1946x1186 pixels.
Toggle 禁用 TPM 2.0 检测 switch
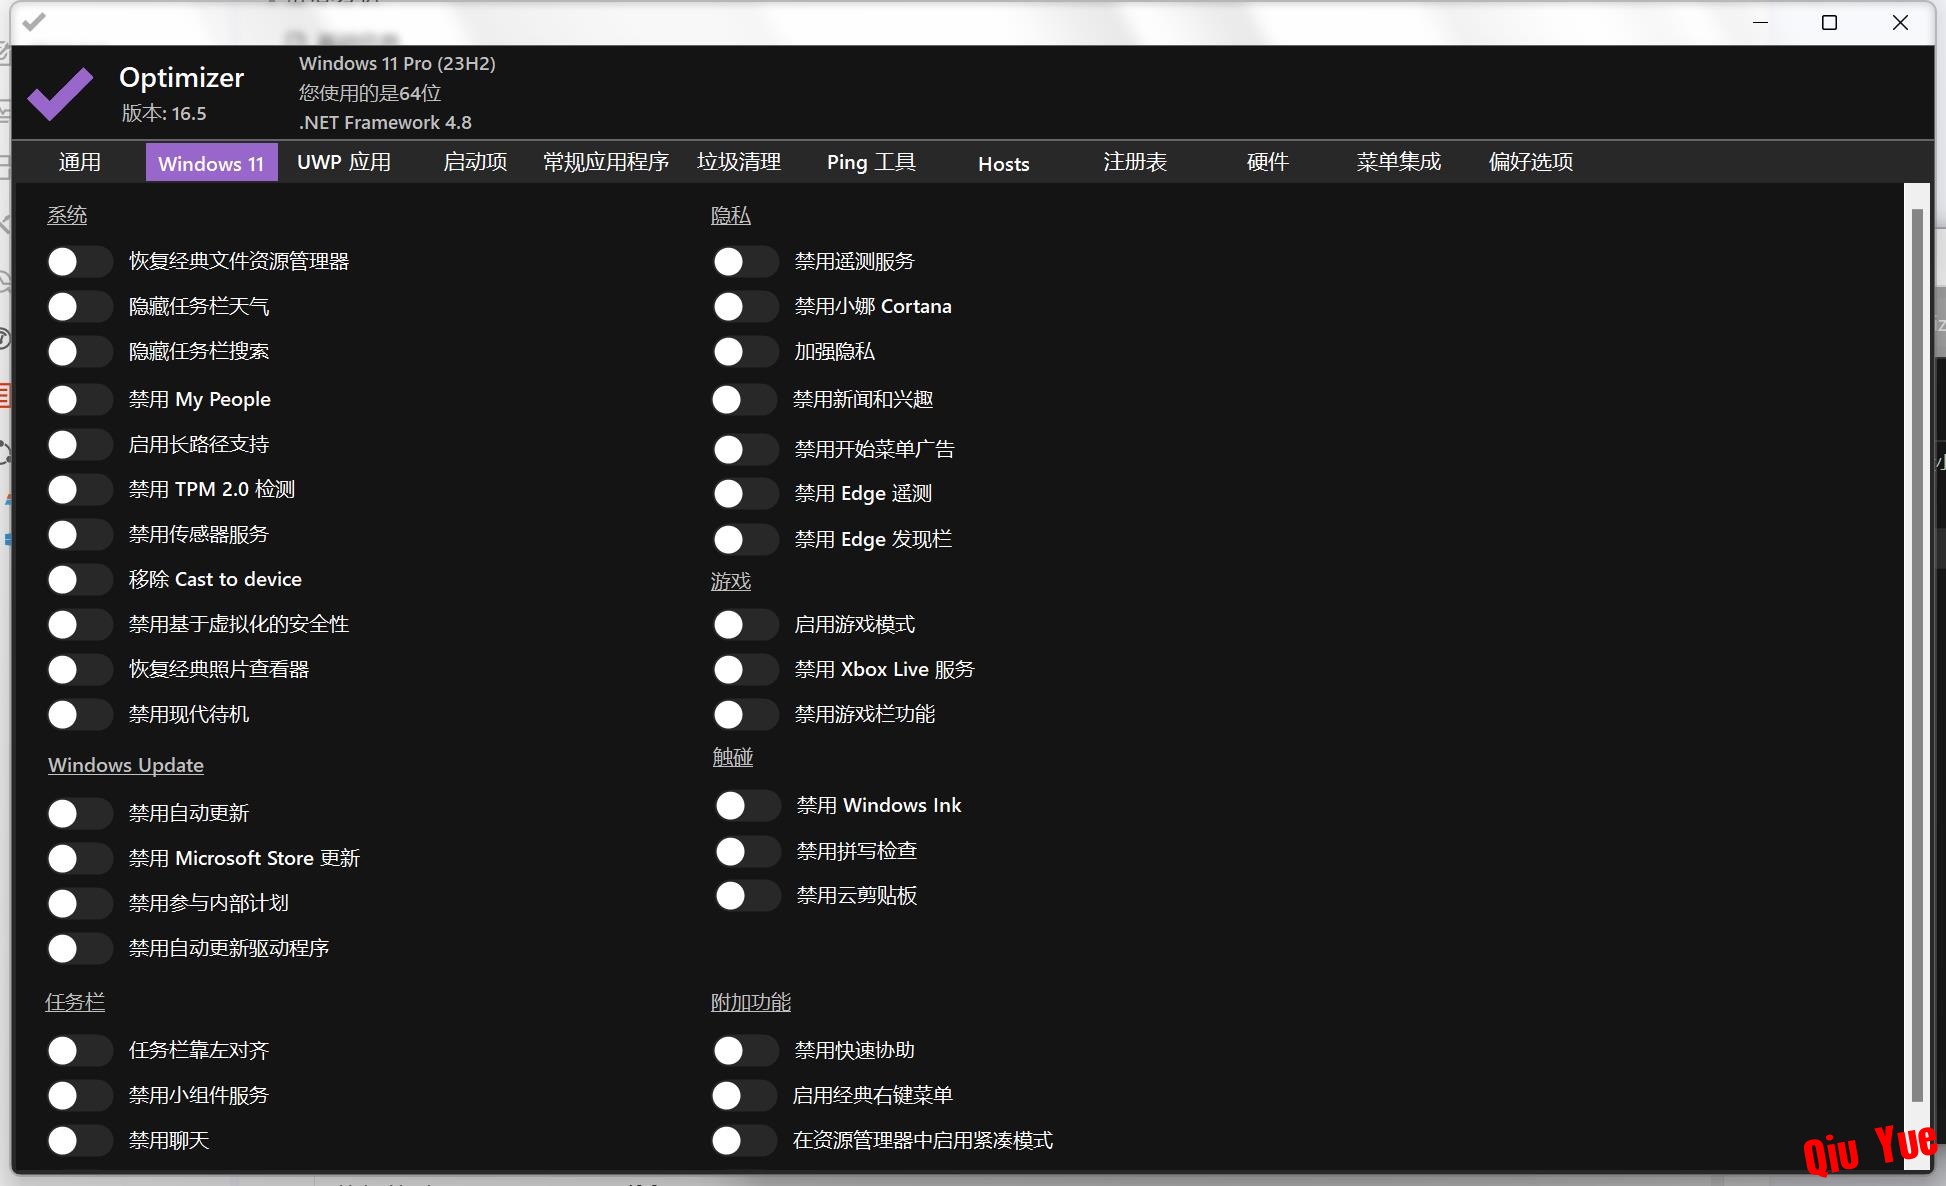click(79, 490)
